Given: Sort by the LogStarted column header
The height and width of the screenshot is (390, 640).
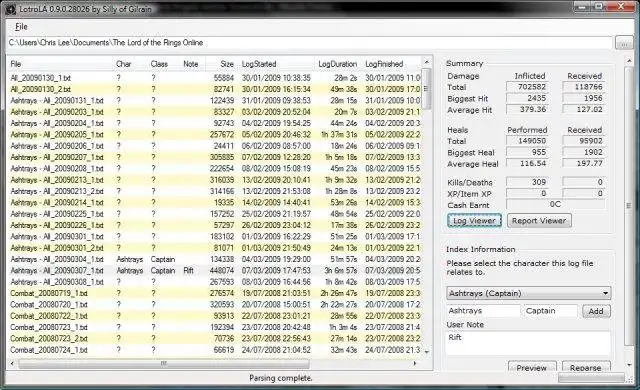Looking at the screenshot, I should coord(276,64).
